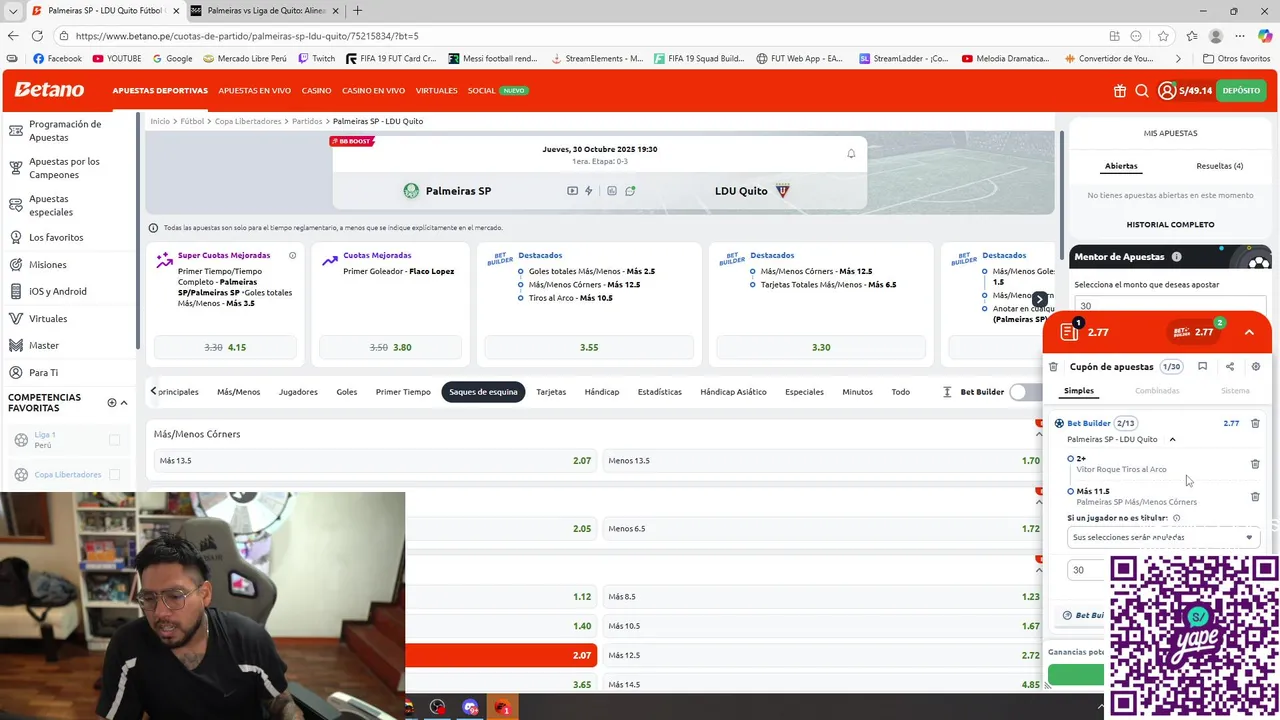Open the gift promotions icon in header
The height and width of the screenshot is (720, 1280).
click(1119, 91)
